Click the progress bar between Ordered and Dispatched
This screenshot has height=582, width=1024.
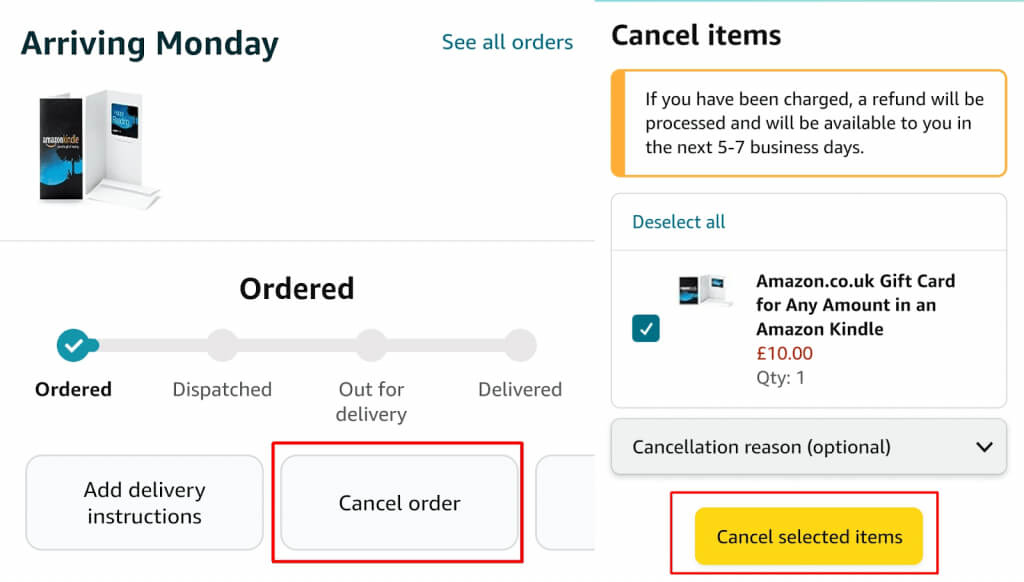150,346
